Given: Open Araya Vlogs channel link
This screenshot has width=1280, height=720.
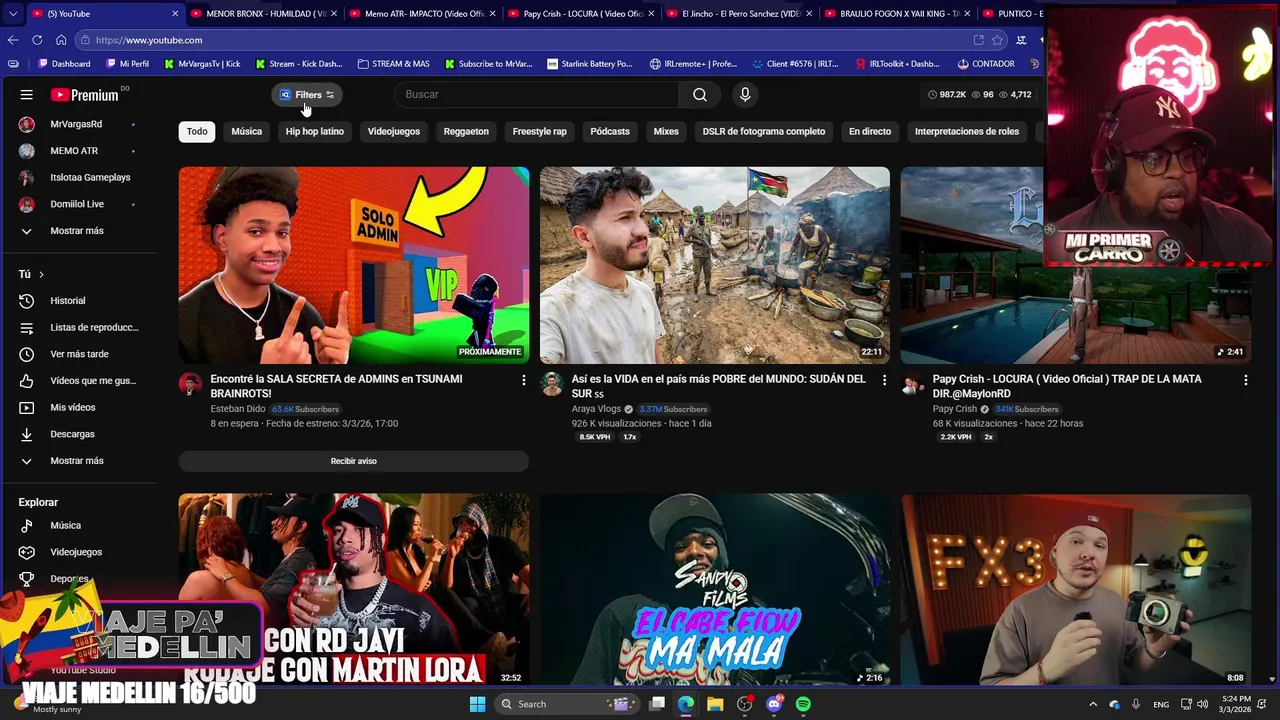Looking at the screenshot, I should [x=596, y=409].
